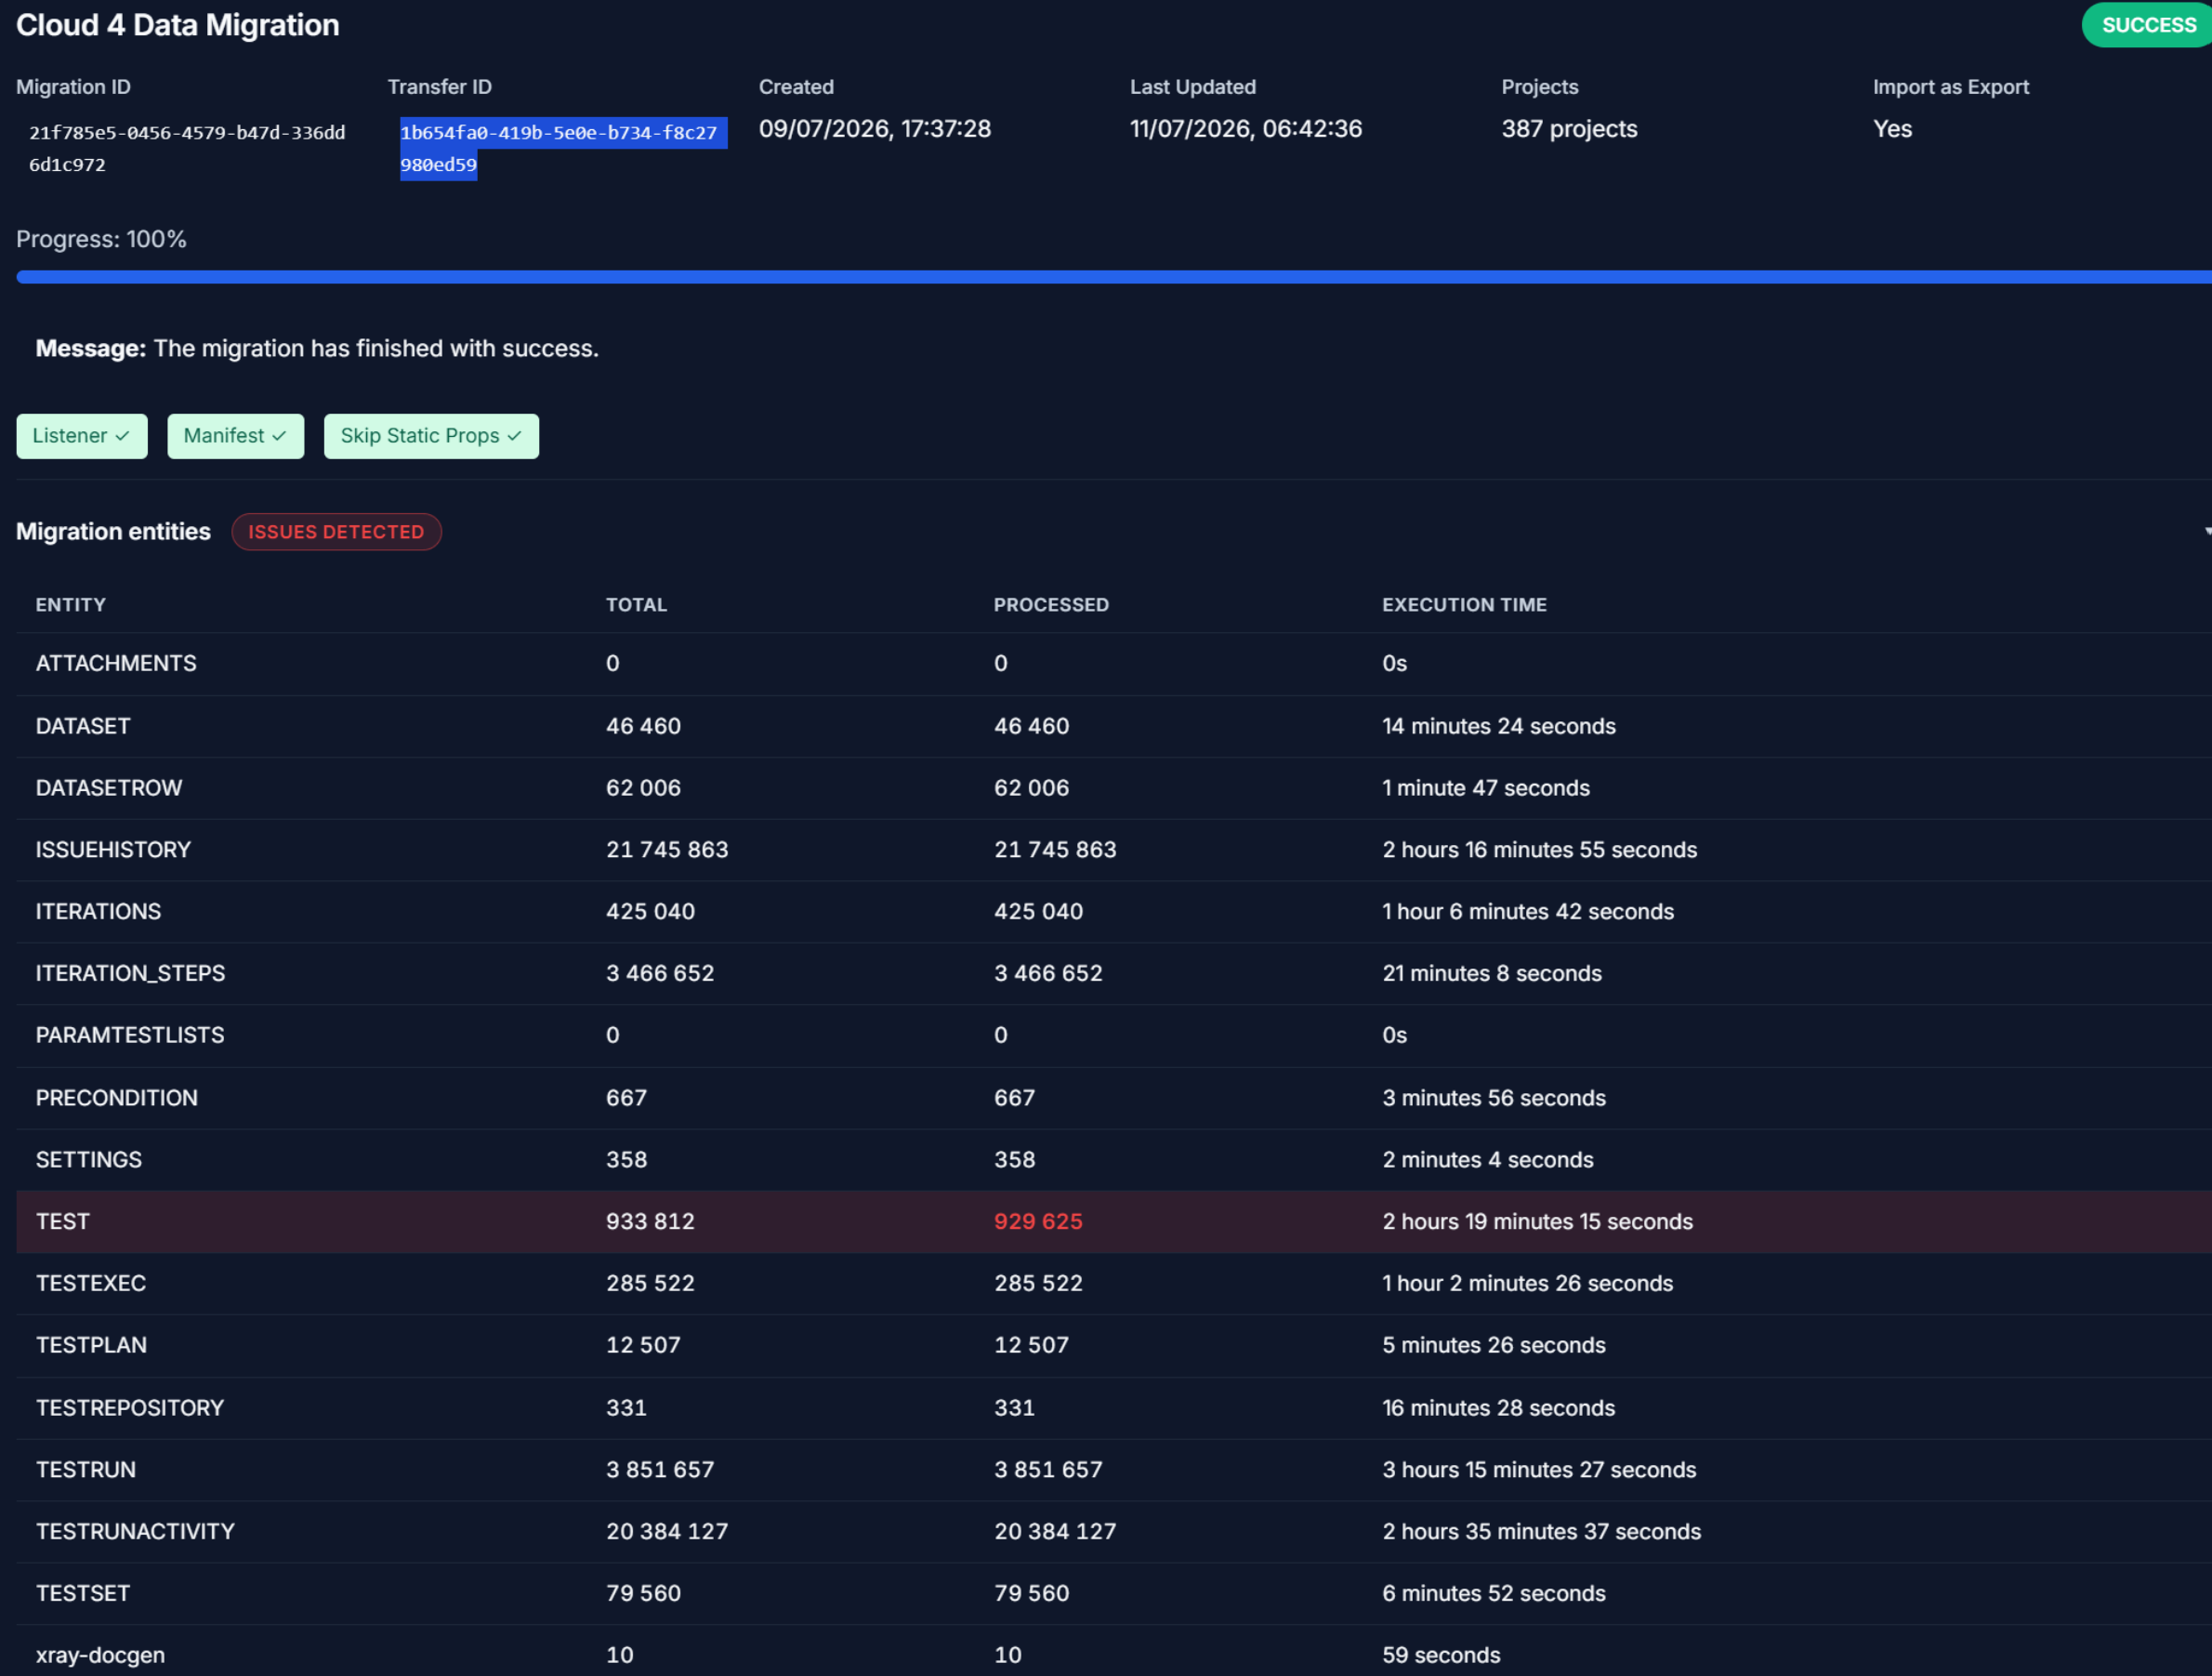
Task: Select the DATASET entity name
Action: tap(83, 726)
